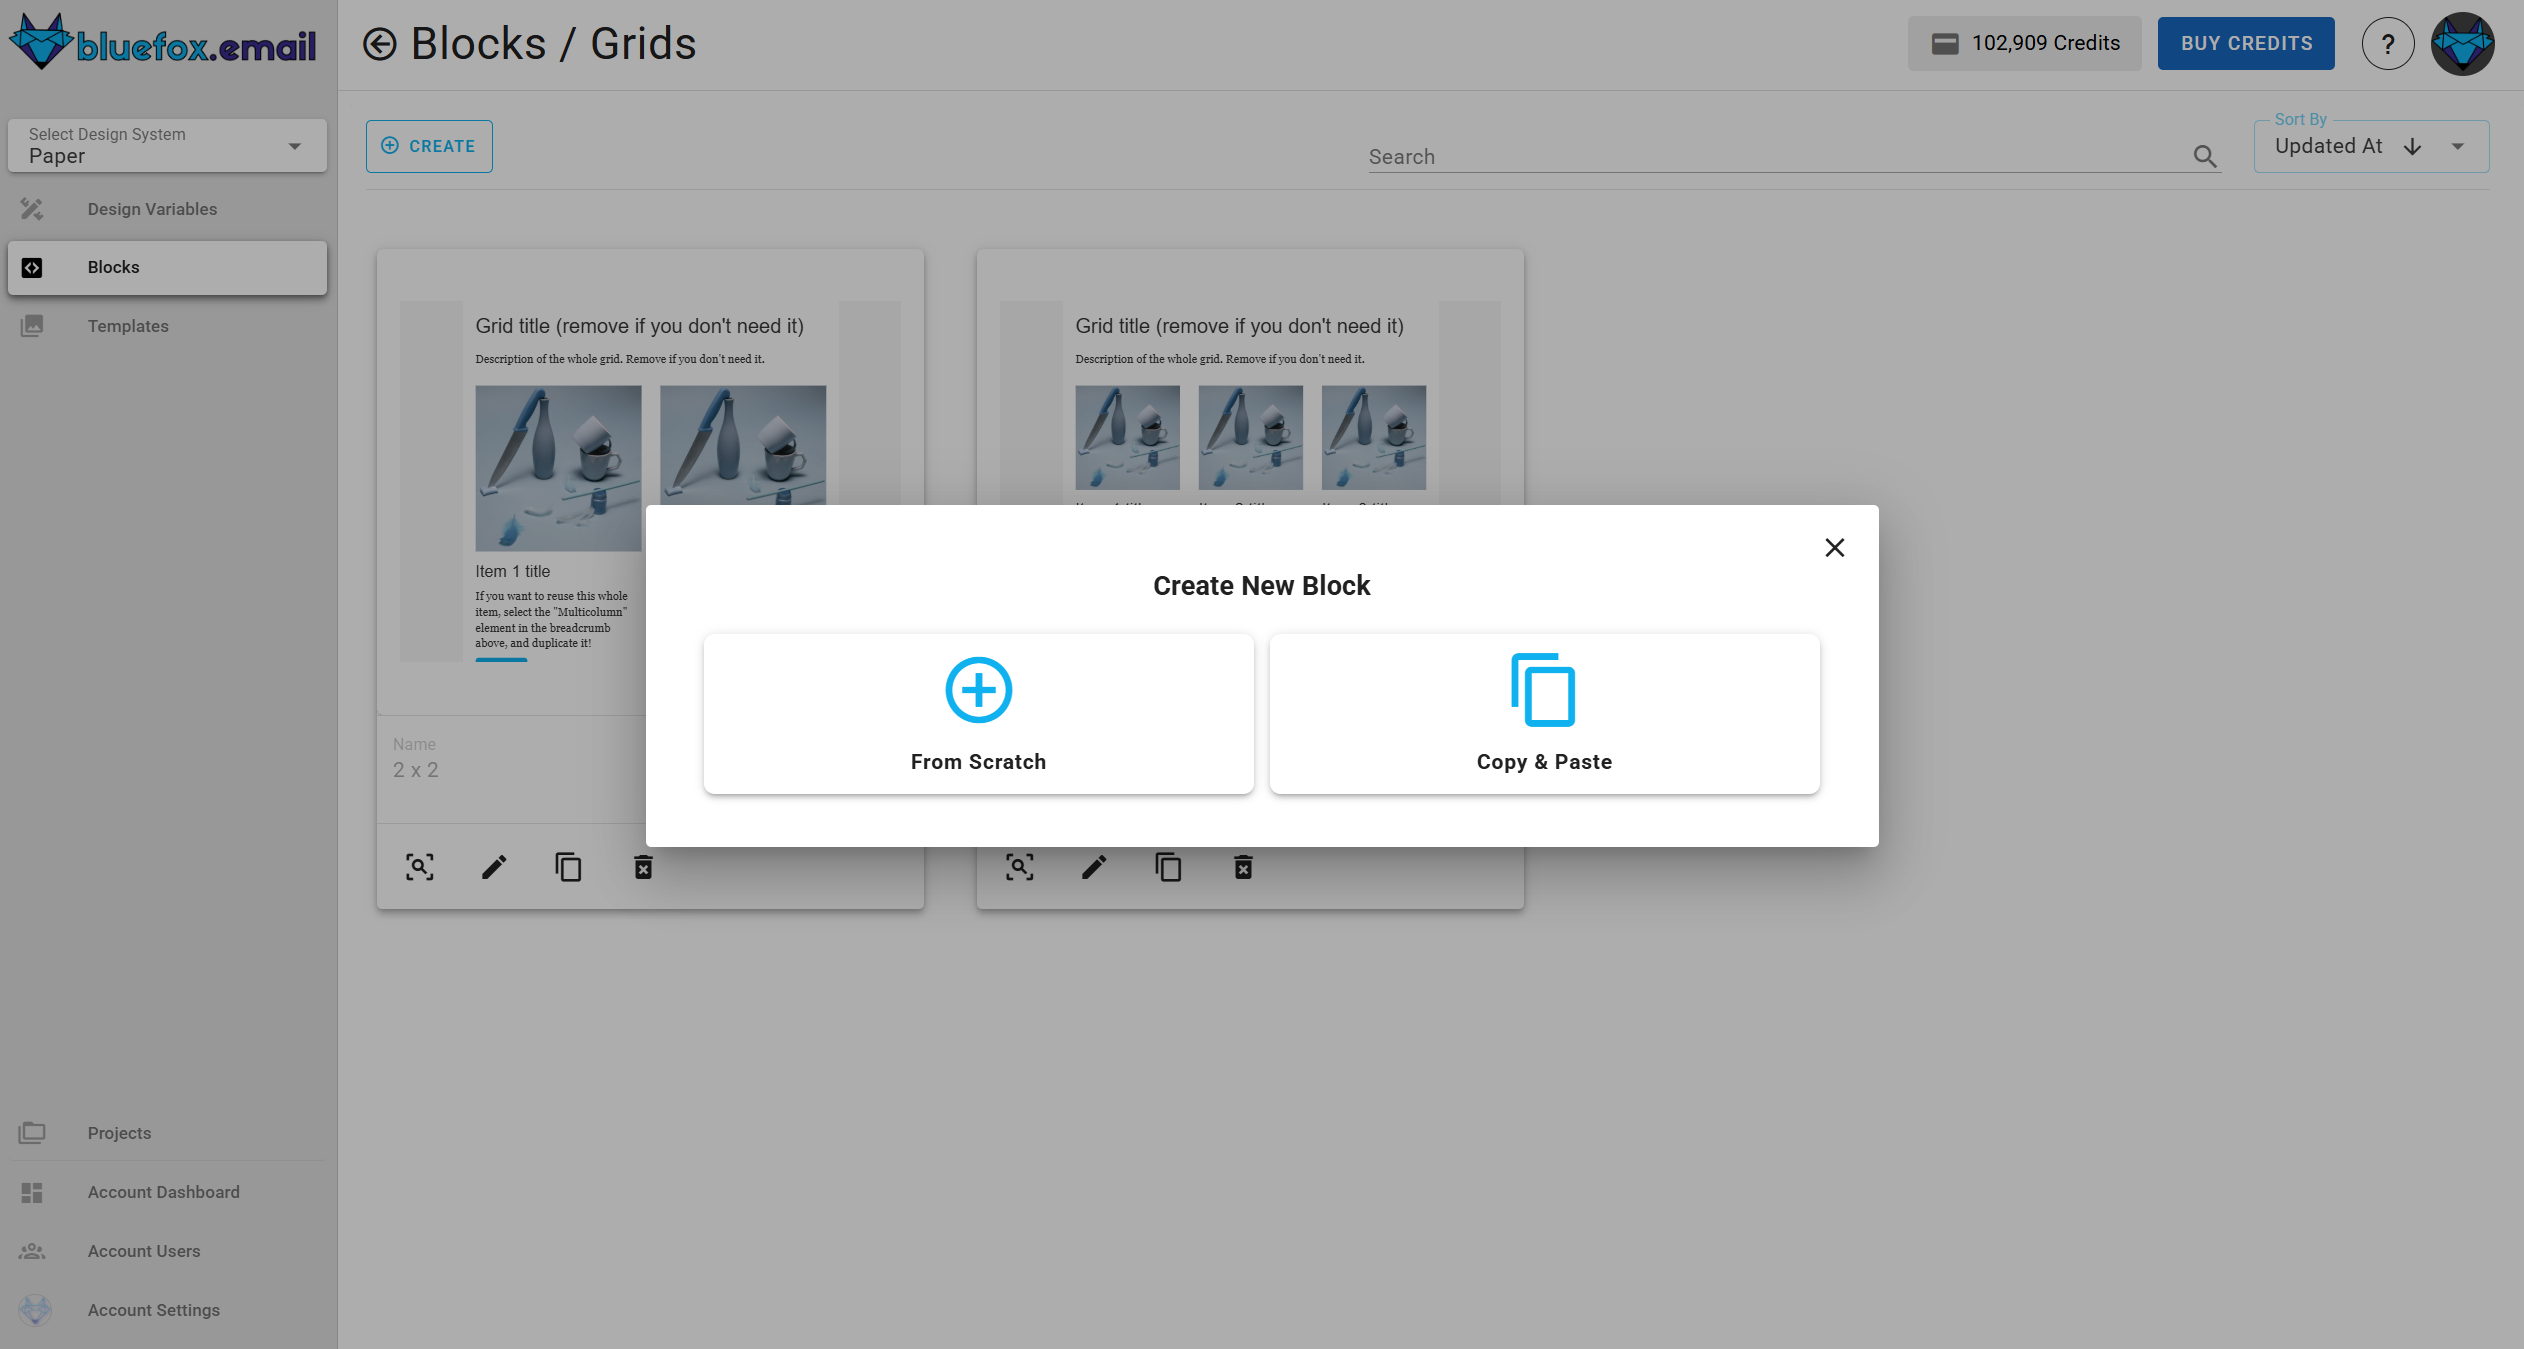The image size is (2524, 1349).
Task: Open Templates in the sidebar
Action: 167,326
